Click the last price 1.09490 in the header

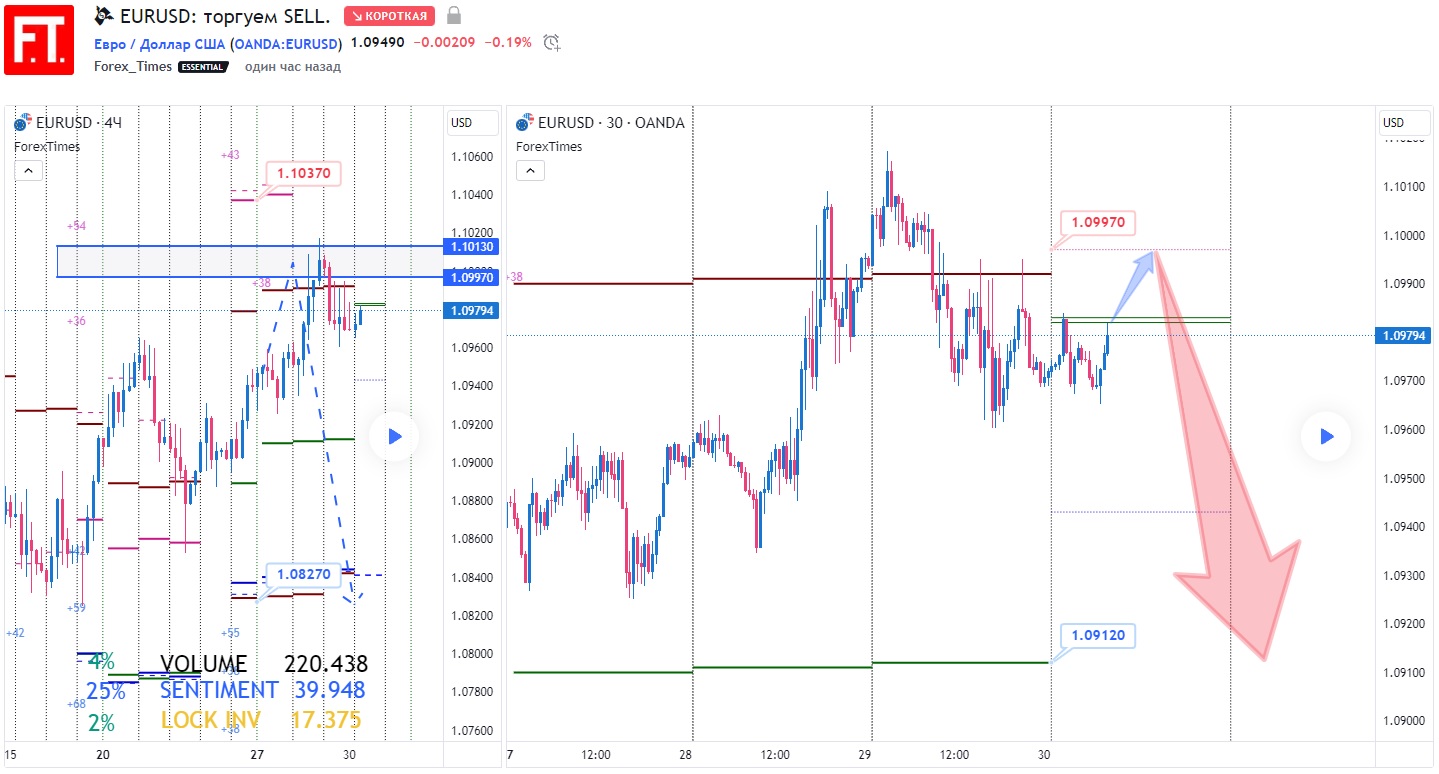point(378,43)
